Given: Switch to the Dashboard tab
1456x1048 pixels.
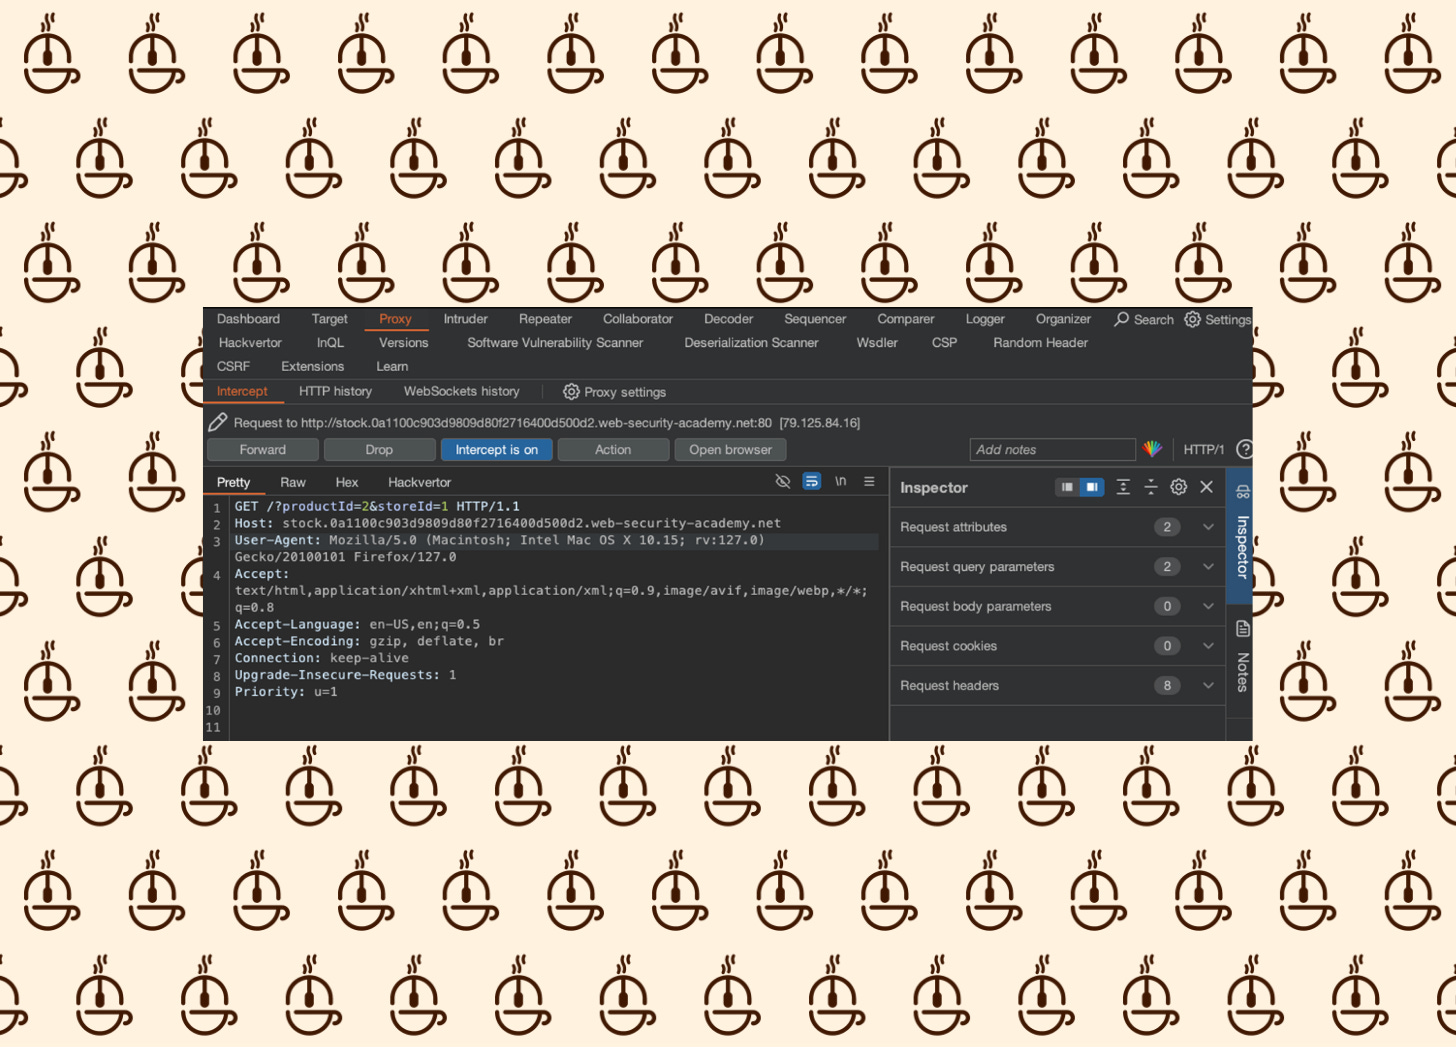Looking at the screenshot, I should point(248,319).
